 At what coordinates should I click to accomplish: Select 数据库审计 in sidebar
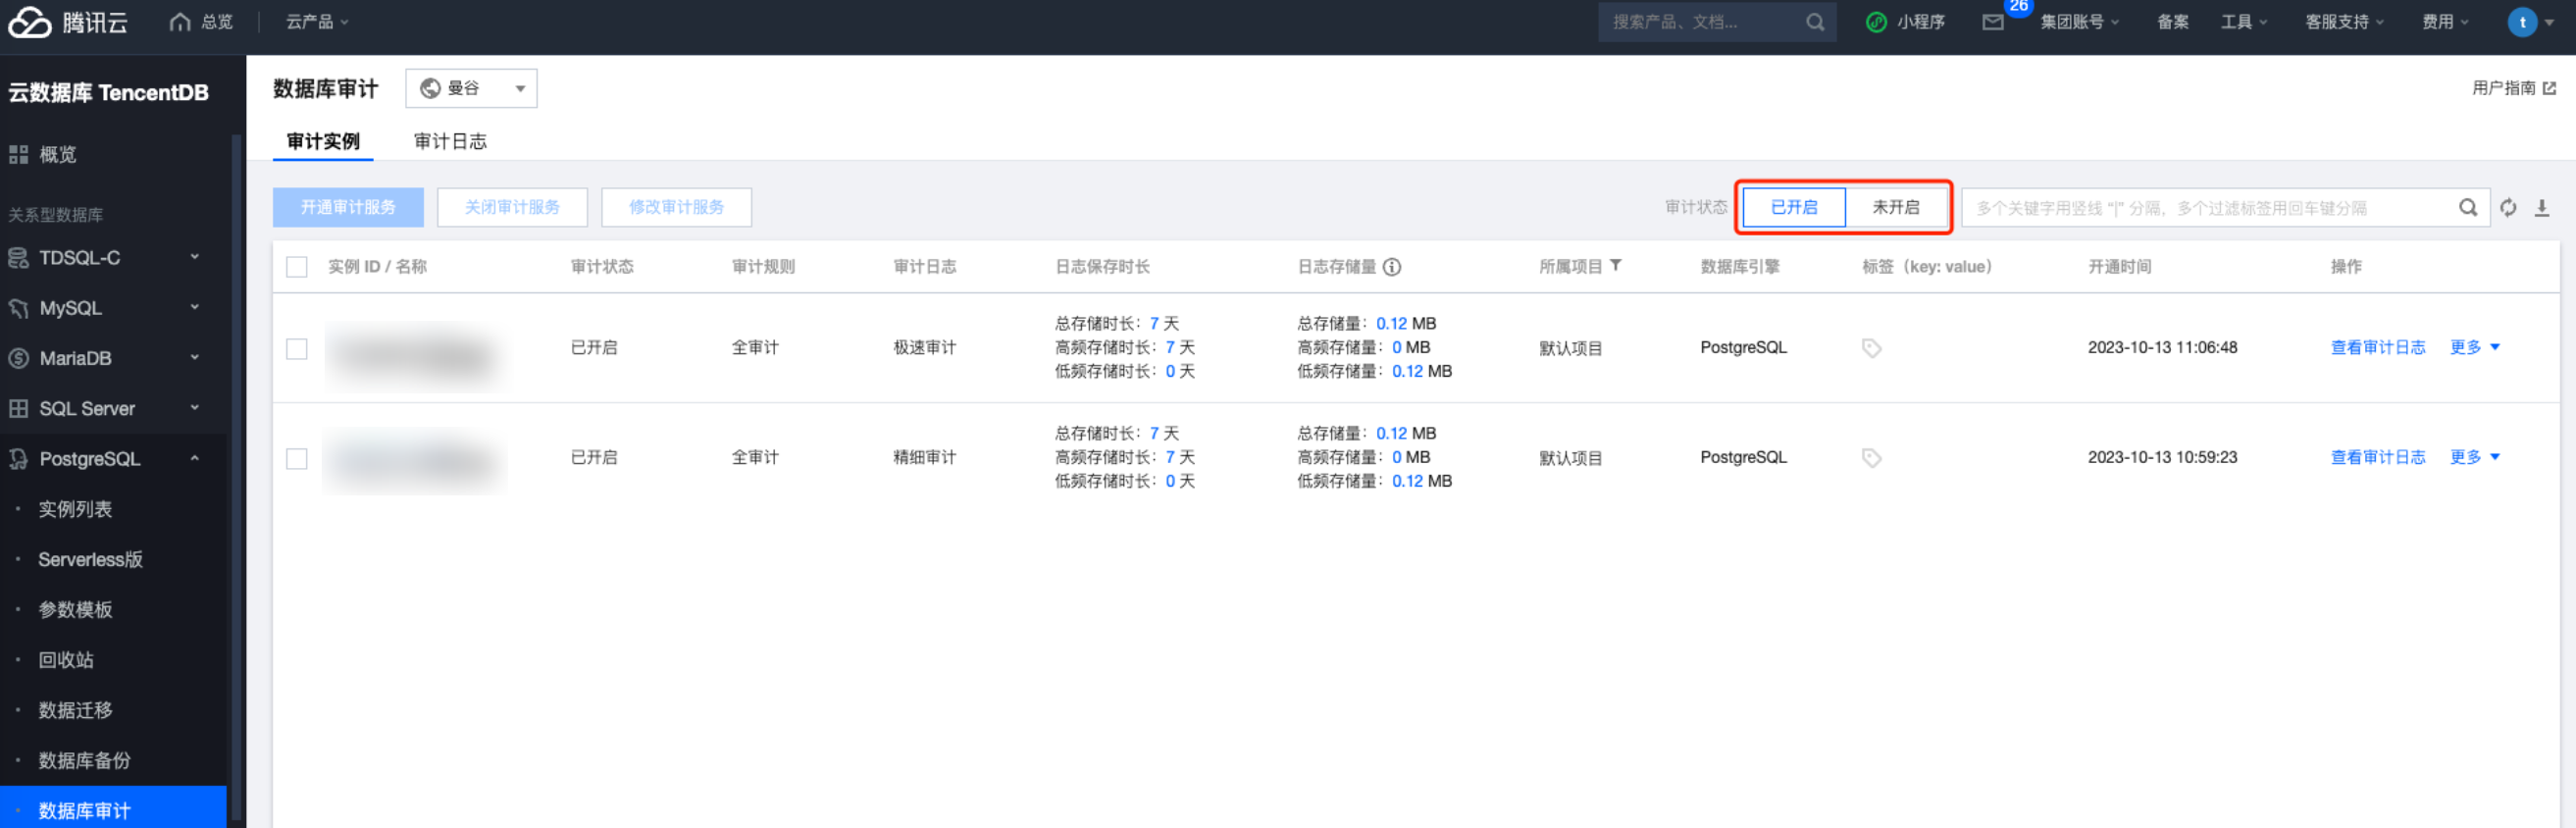coord(113,809)
